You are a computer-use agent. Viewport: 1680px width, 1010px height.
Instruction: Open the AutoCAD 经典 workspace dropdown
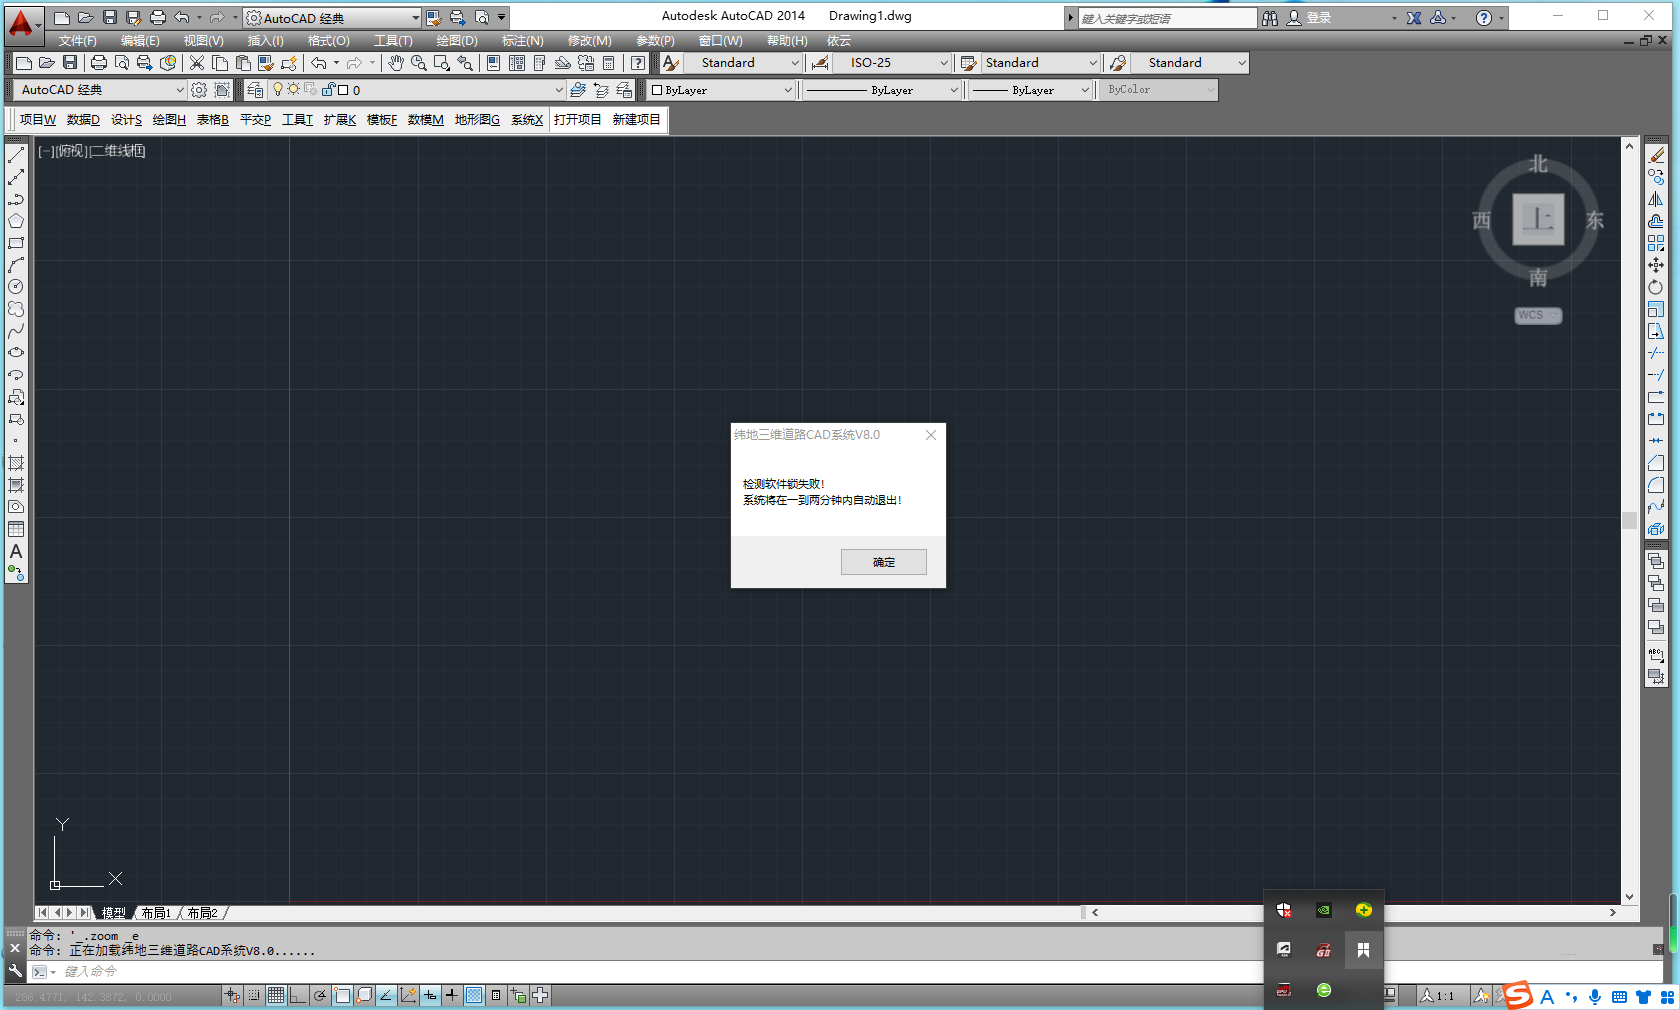416,17
